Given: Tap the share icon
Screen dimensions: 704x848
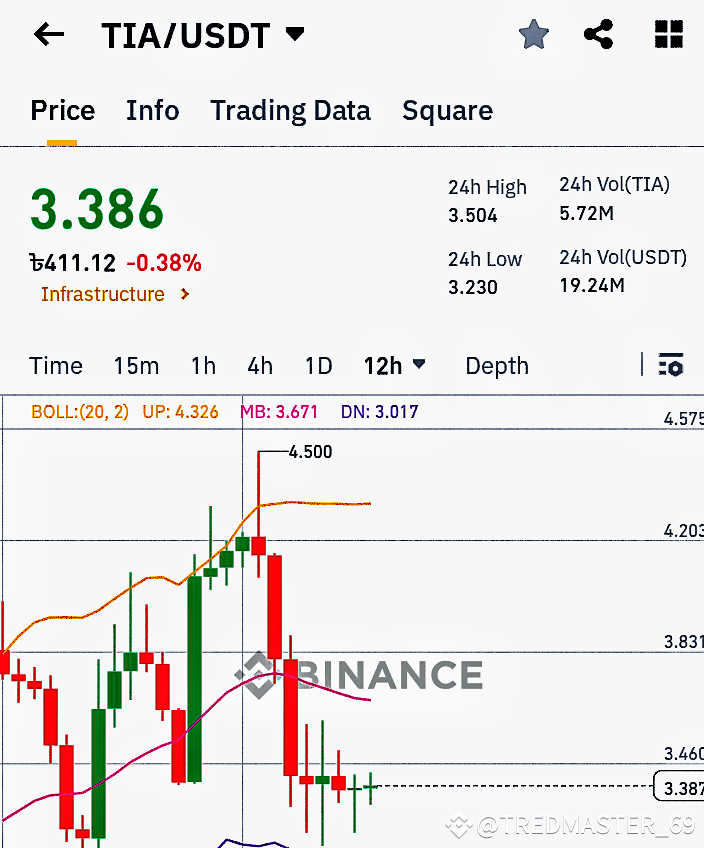Looking at the screenshot, I should tap(598, 35).
